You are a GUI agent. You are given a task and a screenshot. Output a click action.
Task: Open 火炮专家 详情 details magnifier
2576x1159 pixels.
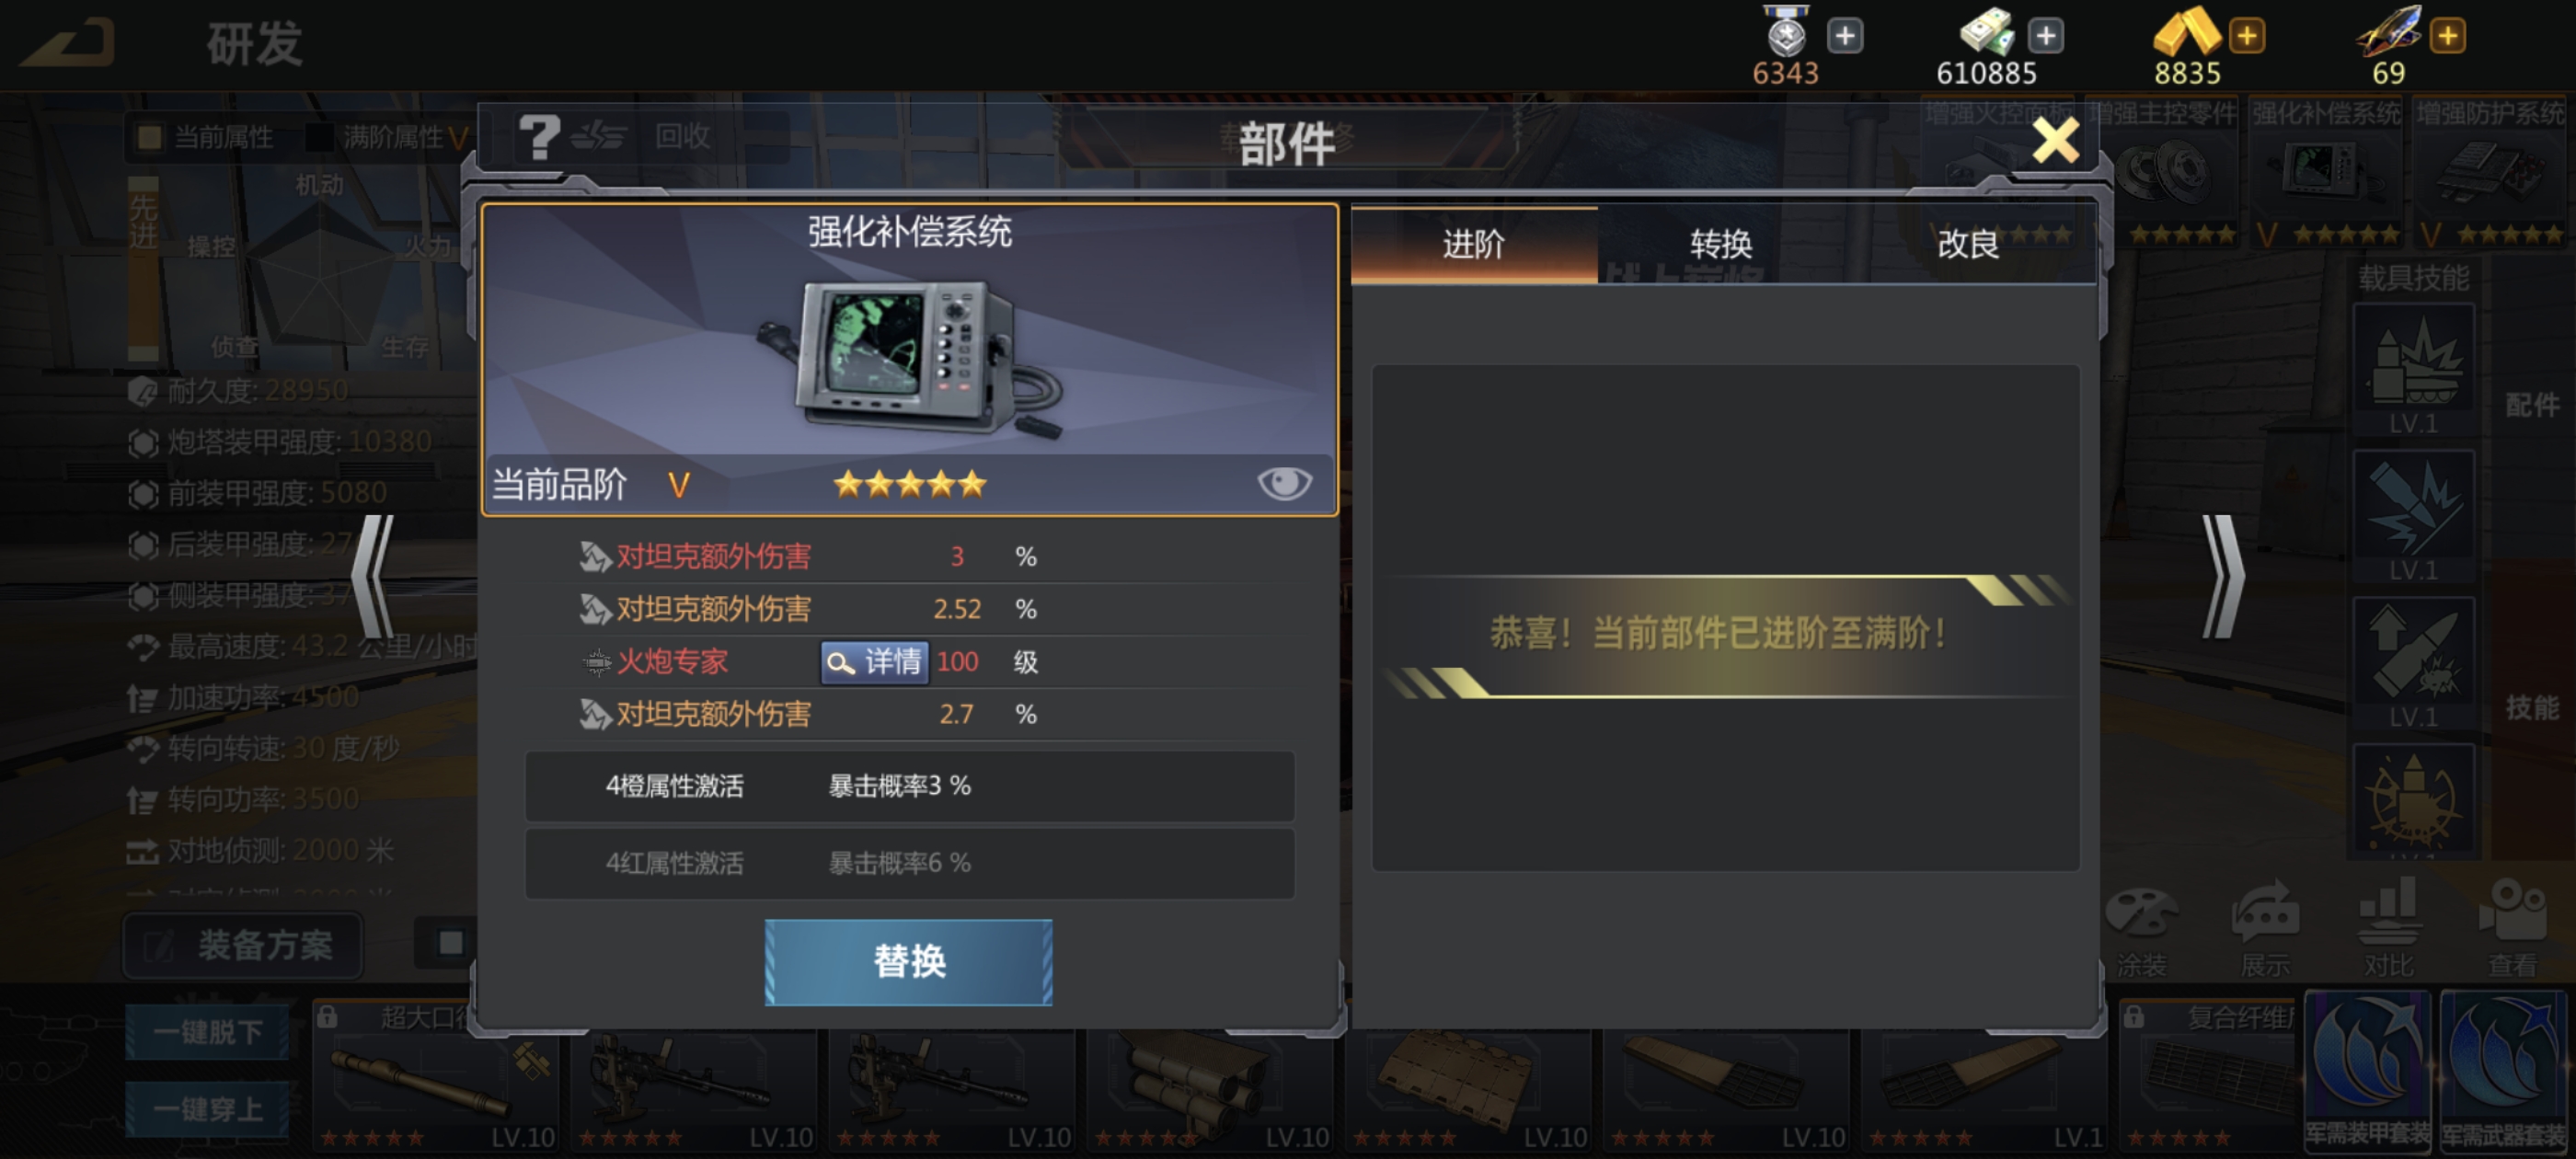(874, 662)
